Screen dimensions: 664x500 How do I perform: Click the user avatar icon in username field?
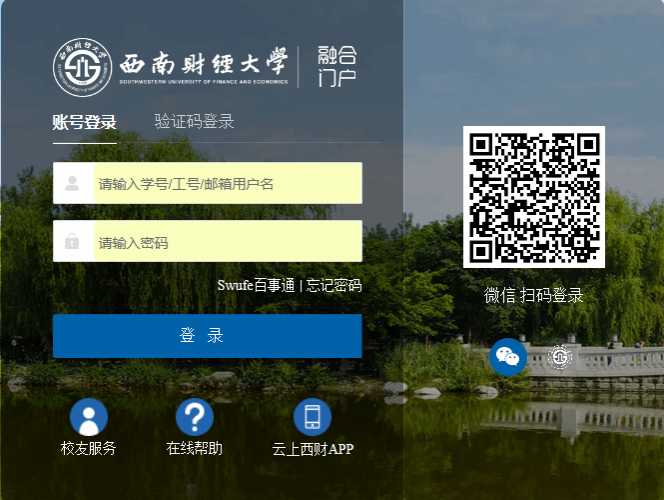(x=73, y=183)
